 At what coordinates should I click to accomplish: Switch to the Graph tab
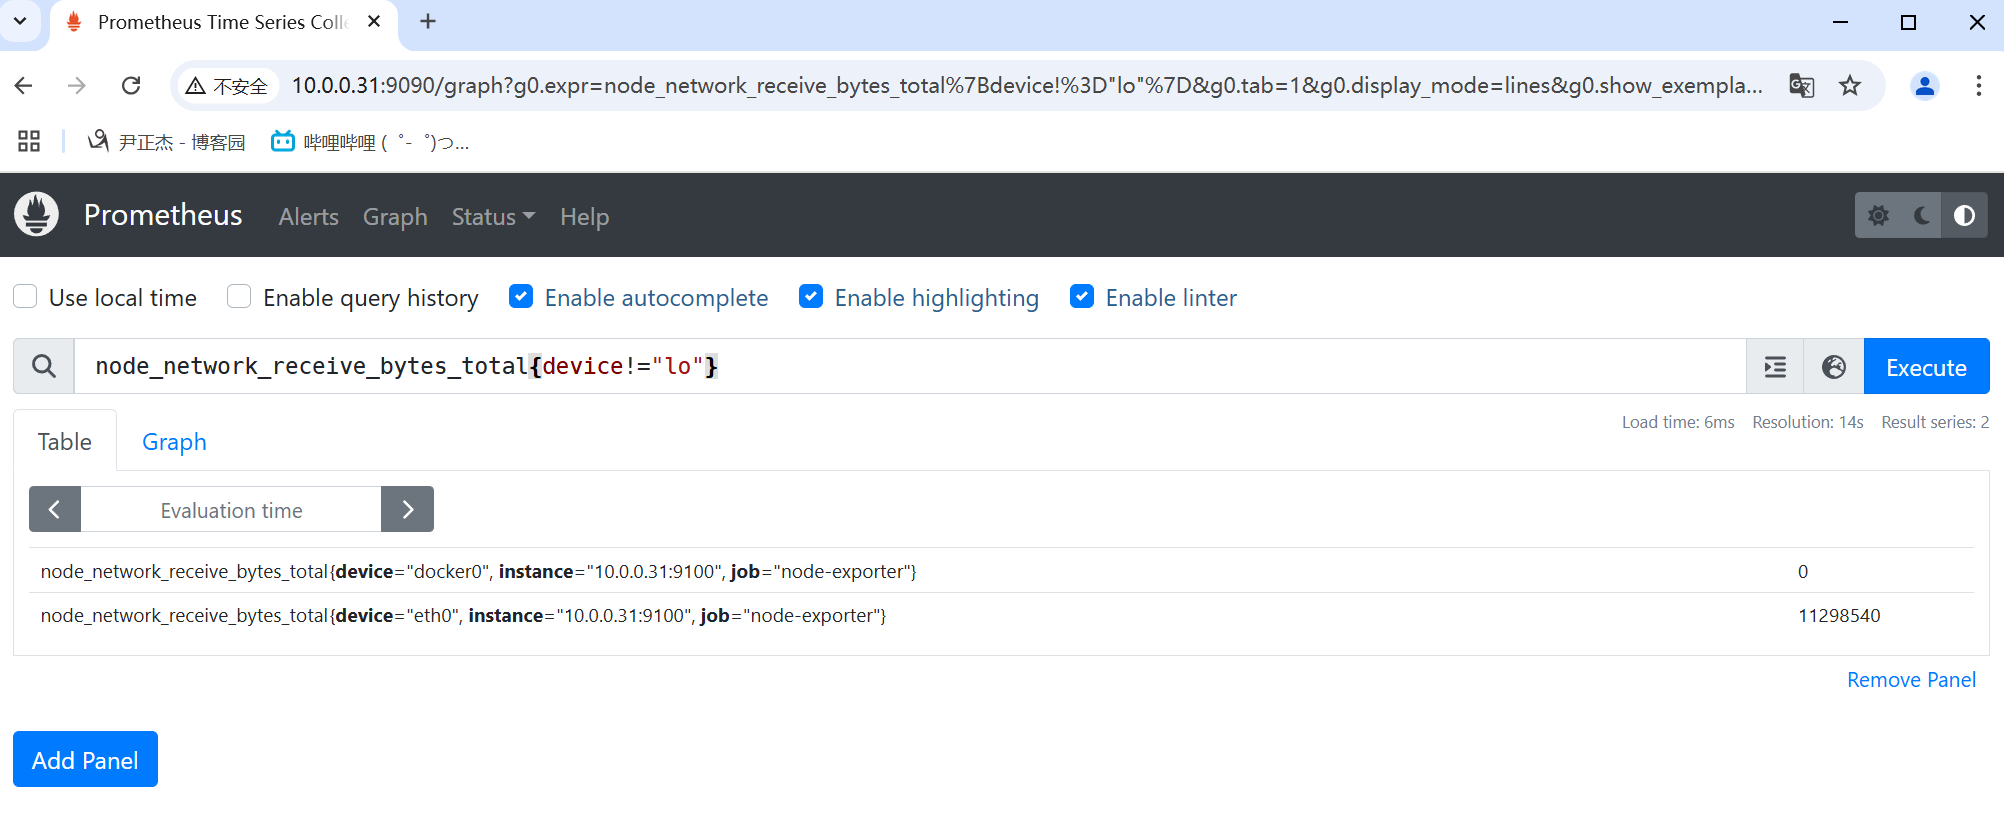pyautogui.click(x=174, y=442)
